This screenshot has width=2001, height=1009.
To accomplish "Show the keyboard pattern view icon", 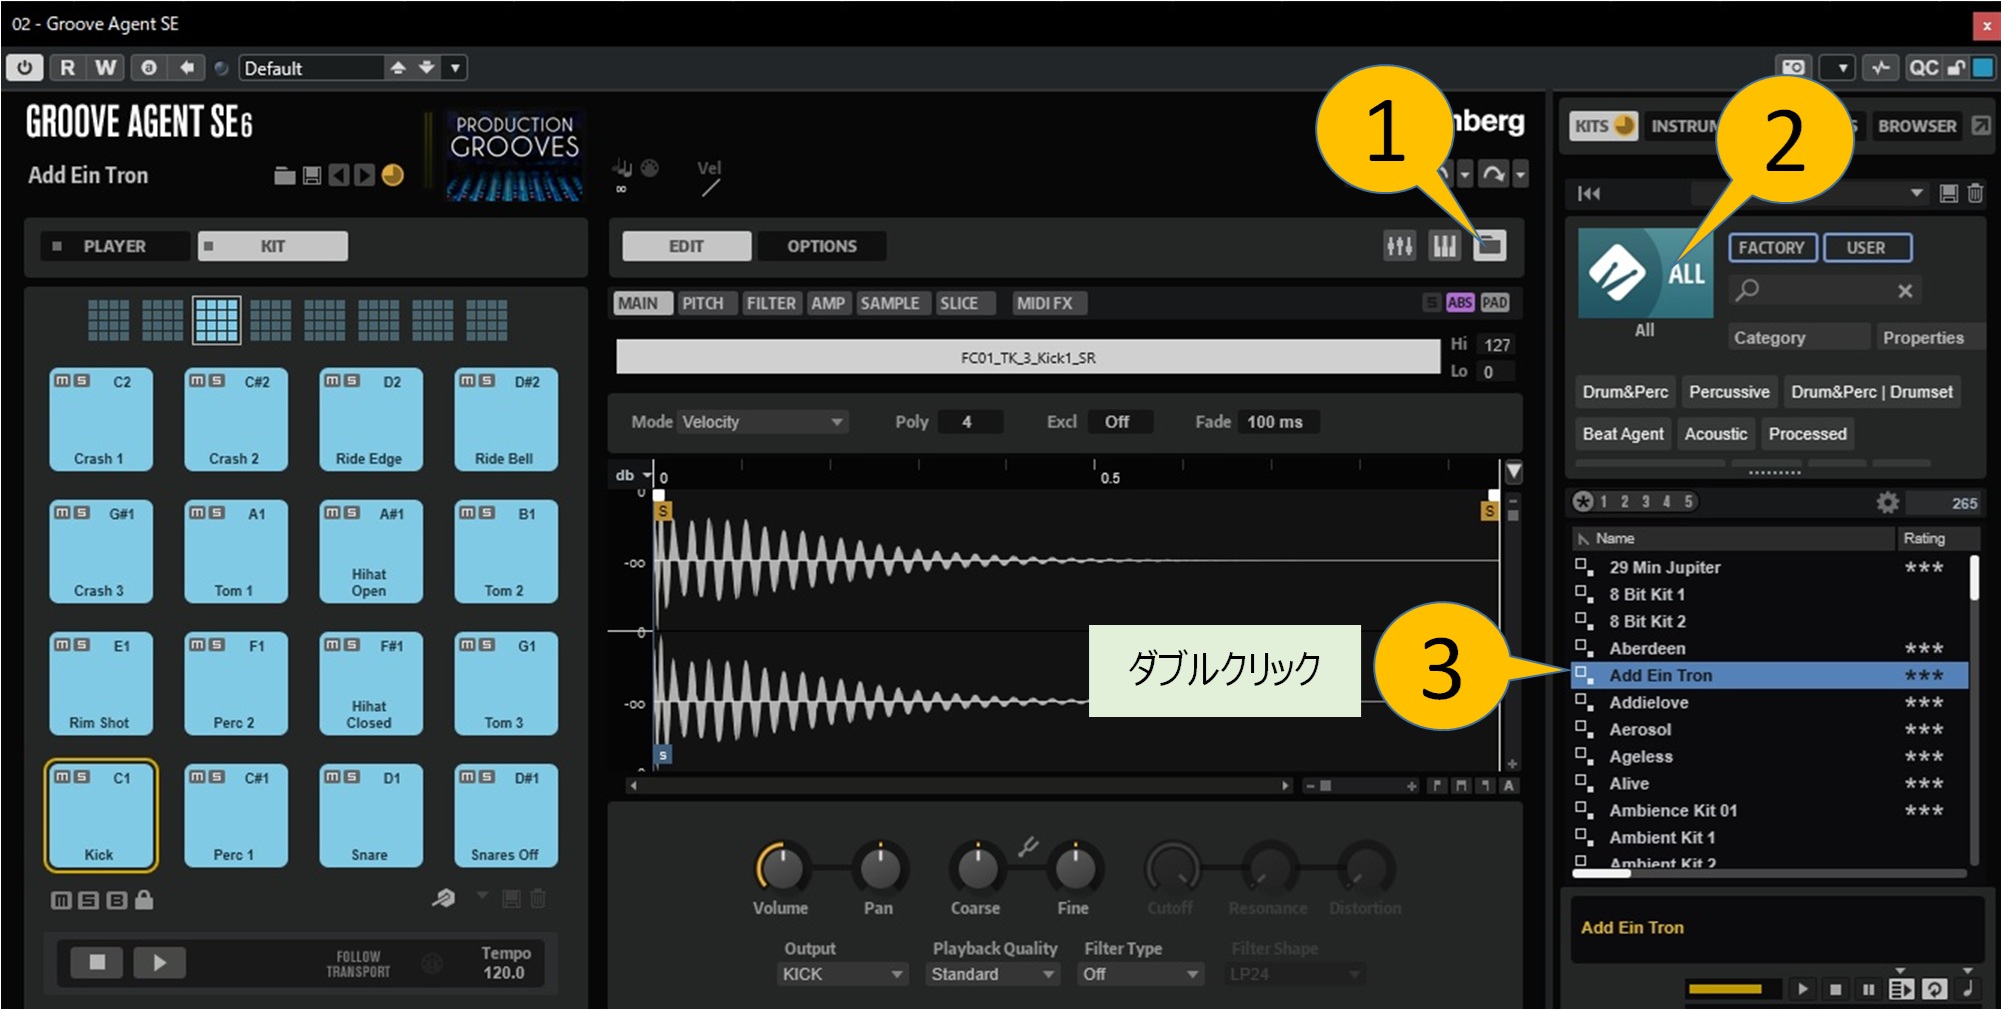I will pos(1444,245).
